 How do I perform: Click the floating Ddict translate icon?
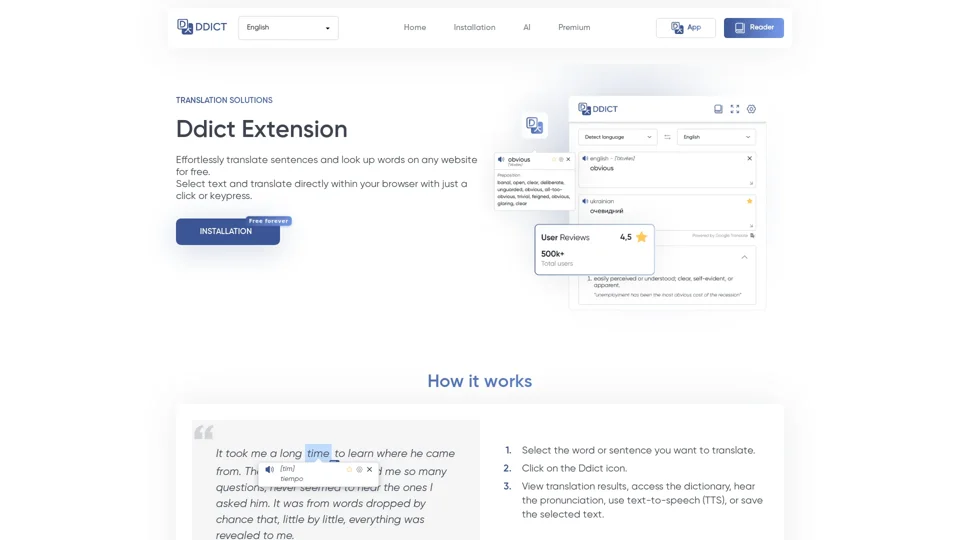coord(534,126)
